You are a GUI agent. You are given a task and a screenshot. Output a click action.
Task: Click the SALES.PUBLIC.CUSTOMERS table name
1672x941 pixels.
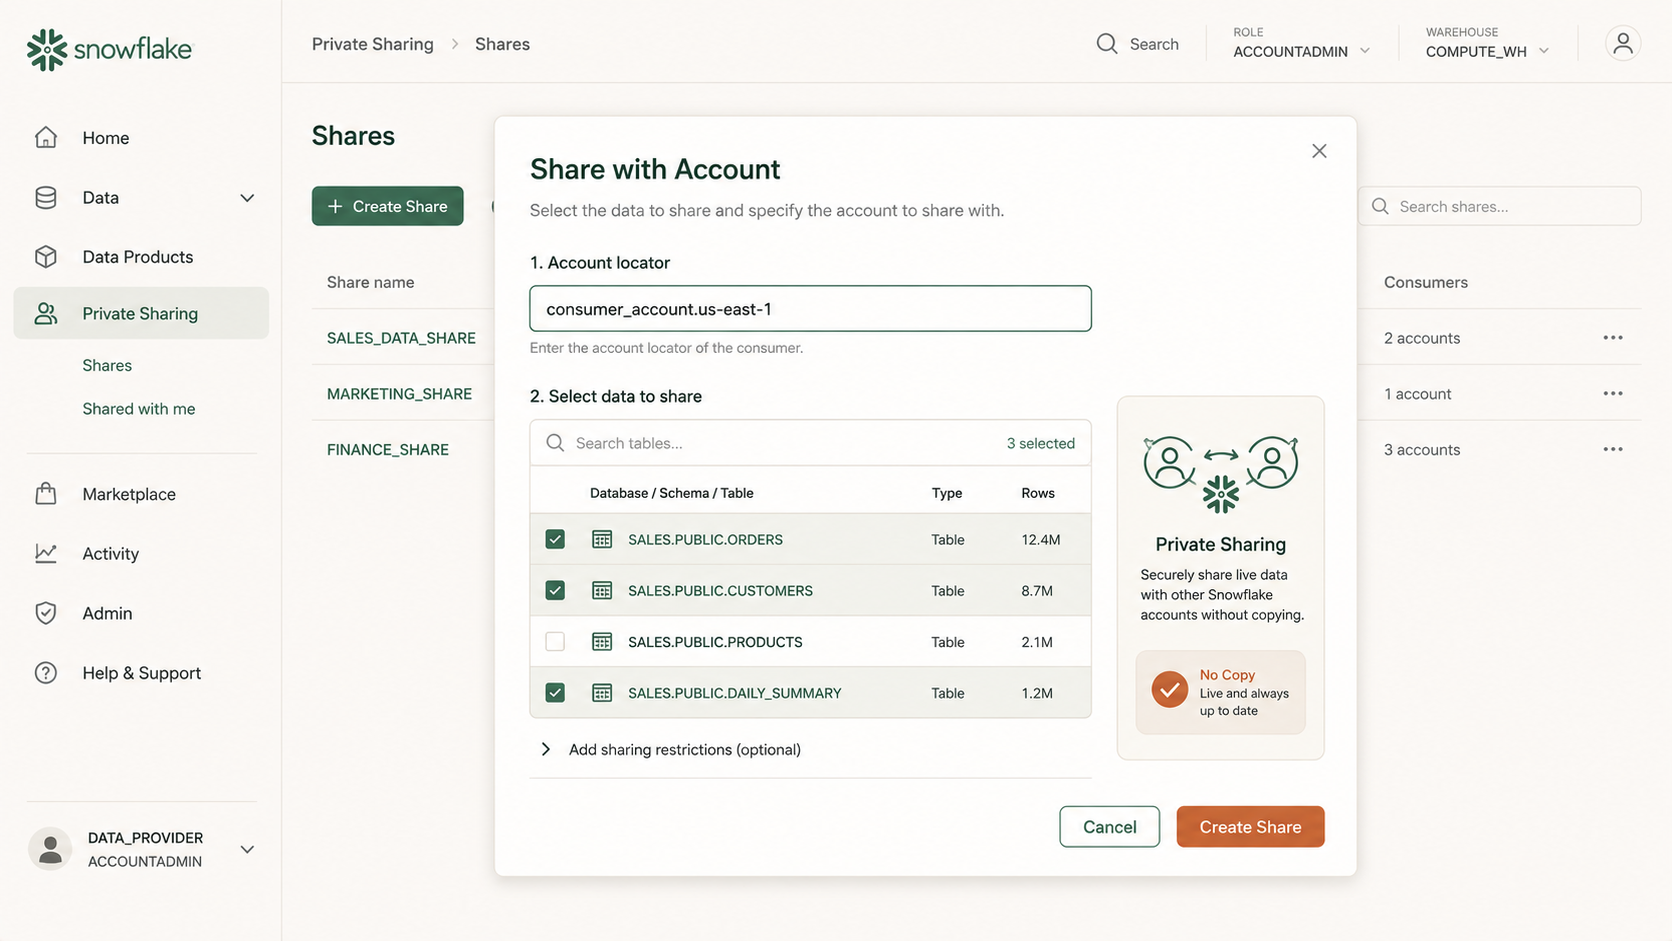click(x=720, y=590)
